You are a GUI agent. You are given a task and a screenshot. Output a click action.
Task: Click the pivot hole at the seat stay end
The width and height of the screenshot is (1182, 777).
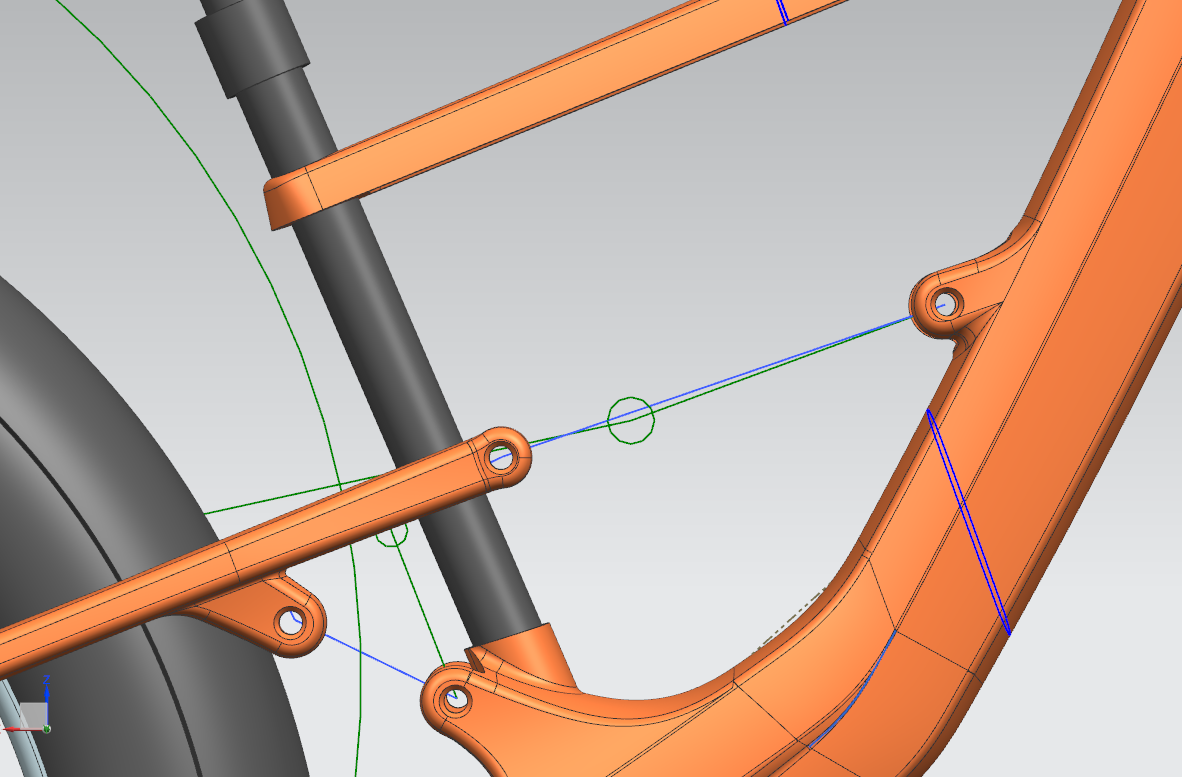pos(501,459)
